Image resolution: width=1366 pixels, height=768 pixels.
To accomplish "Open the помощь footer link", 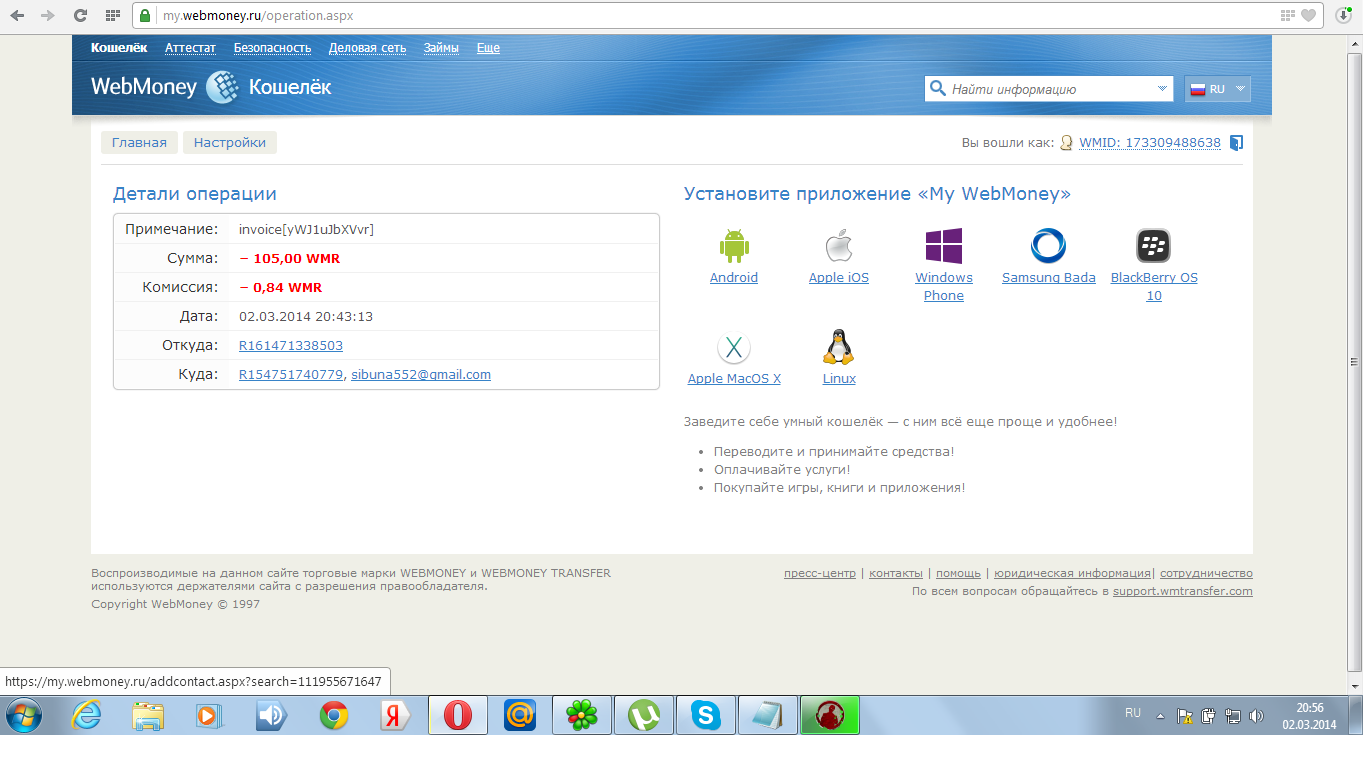I will (958, 574).
